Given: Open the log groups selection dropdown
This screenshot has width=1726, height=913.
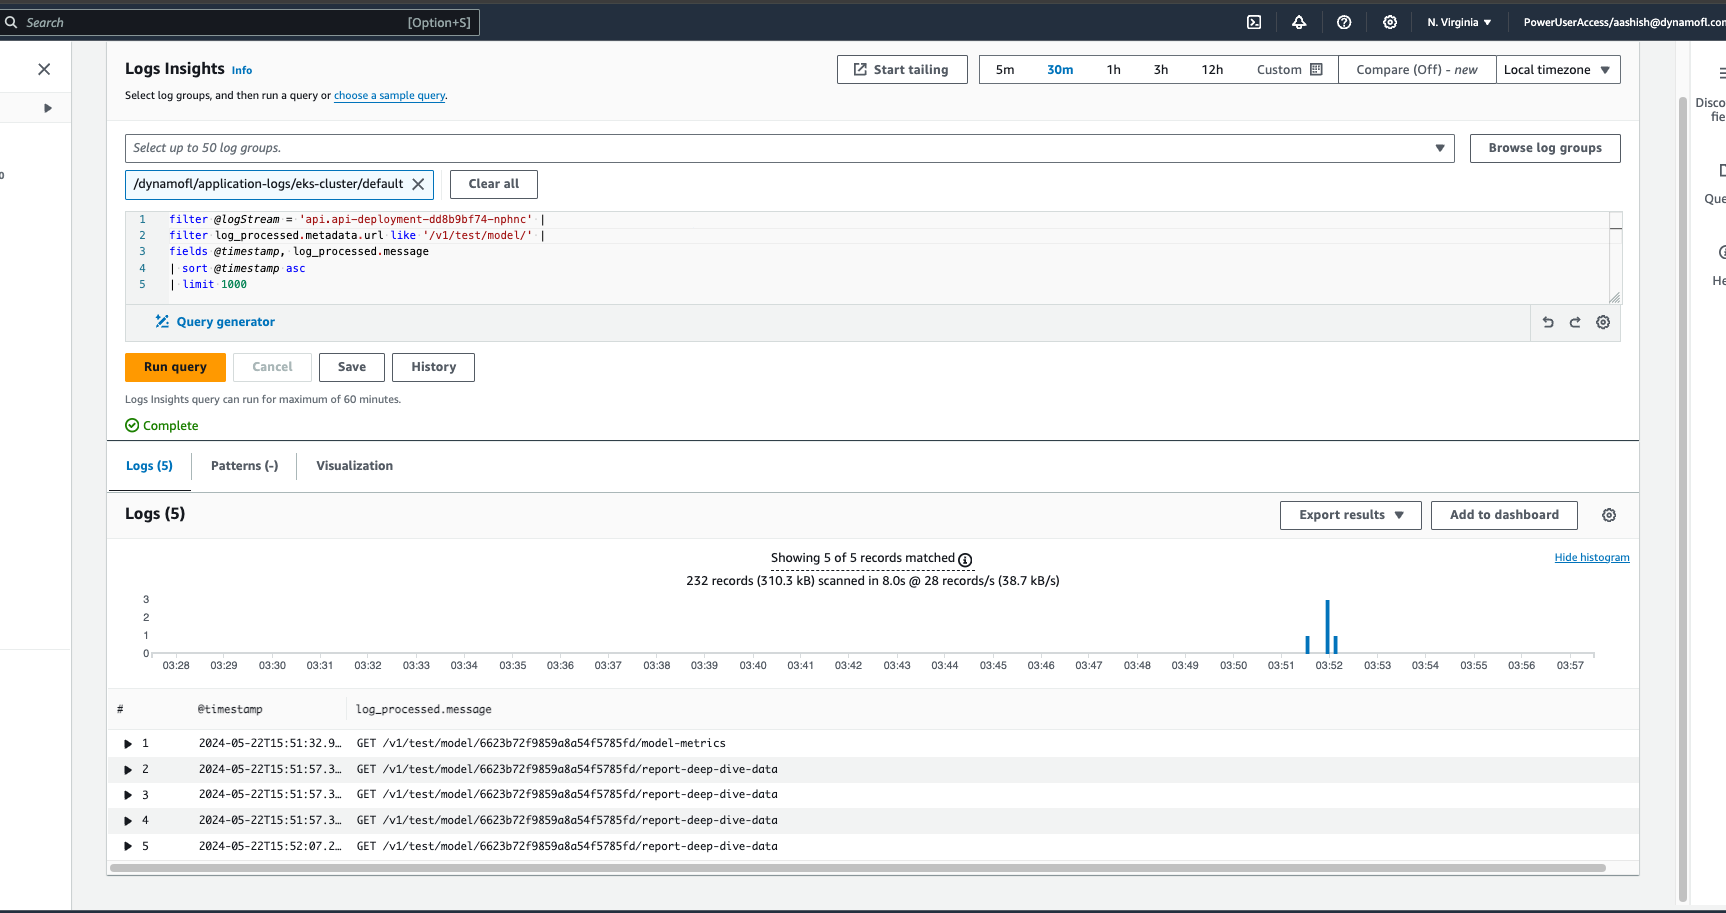Looking at the screenshot, I should coord(790,148).
